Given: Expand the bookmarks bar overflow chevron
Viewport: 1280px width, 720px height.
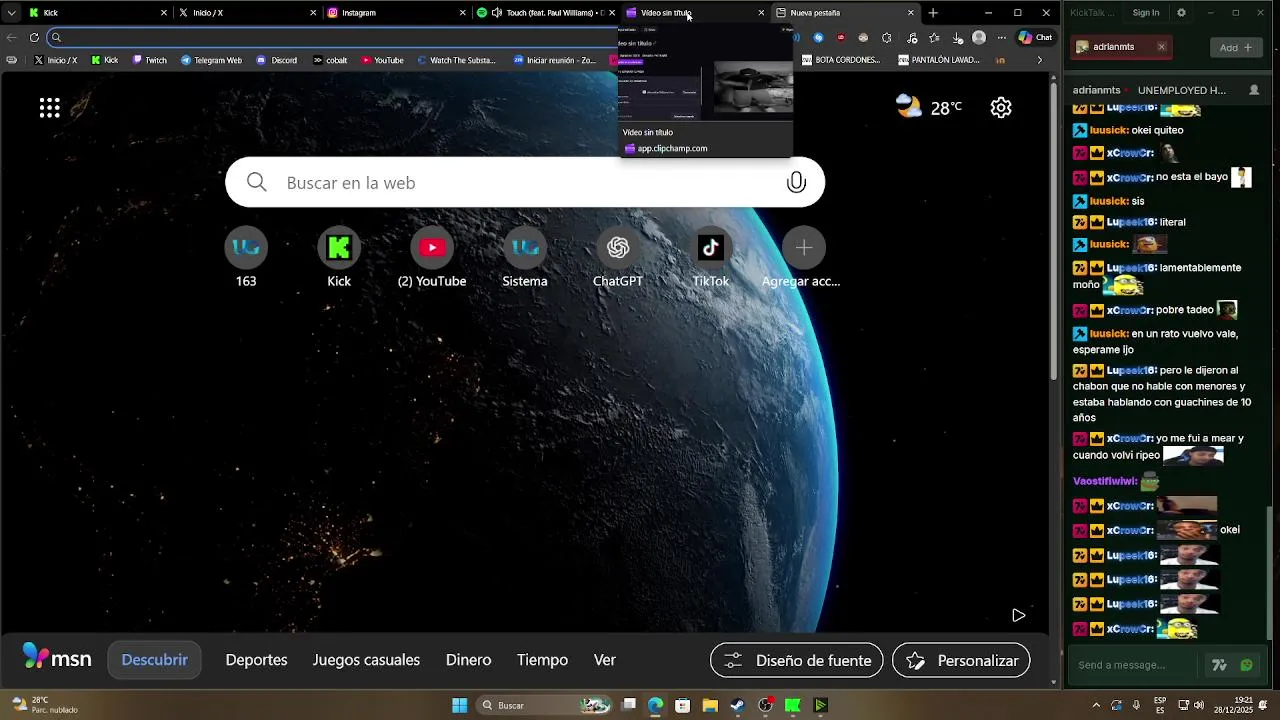Looking at the screenshot, I should 1039,60.
